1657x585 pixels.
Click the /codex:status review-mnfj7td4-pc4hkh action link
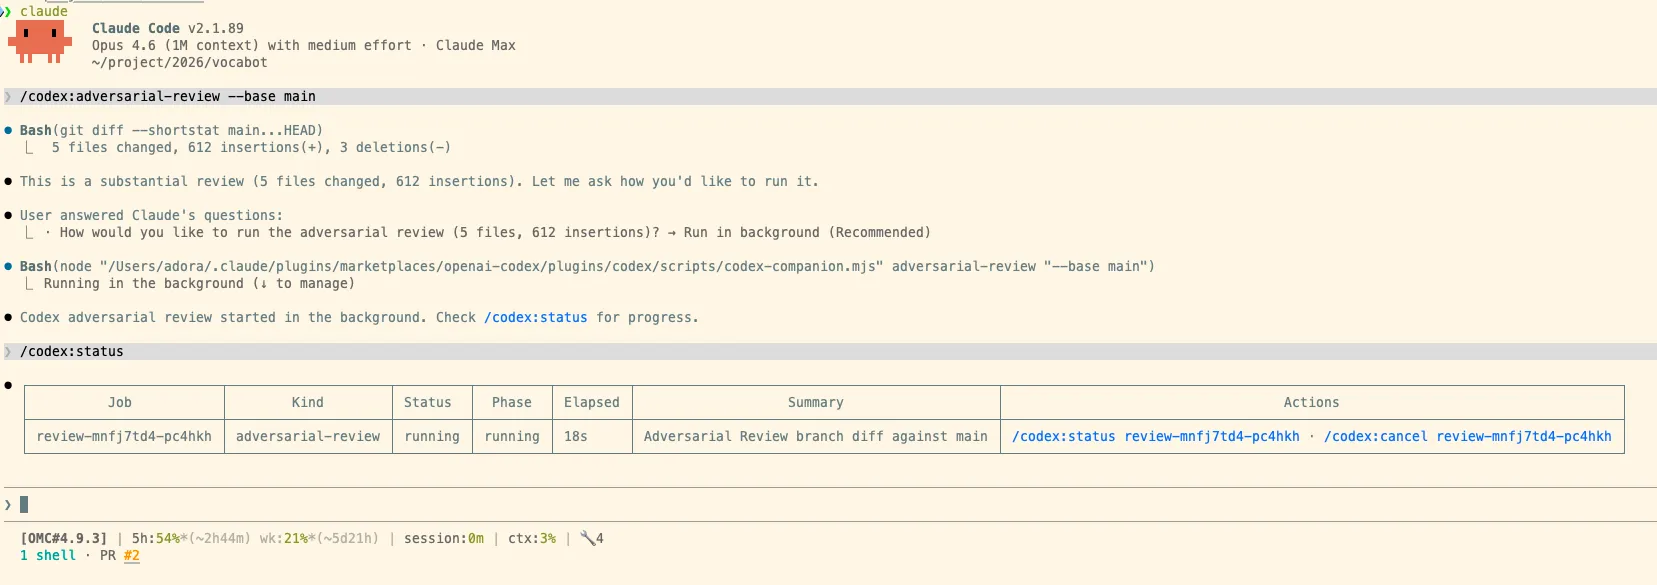1155,436
